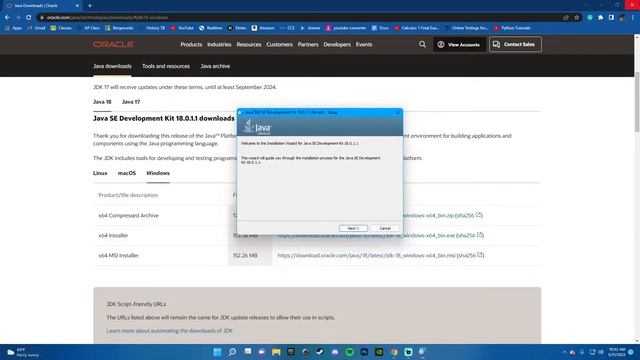Screen dimensions: 640x360
Task: Open the x64 MSI Installer download link
Action: pos(366,256)
